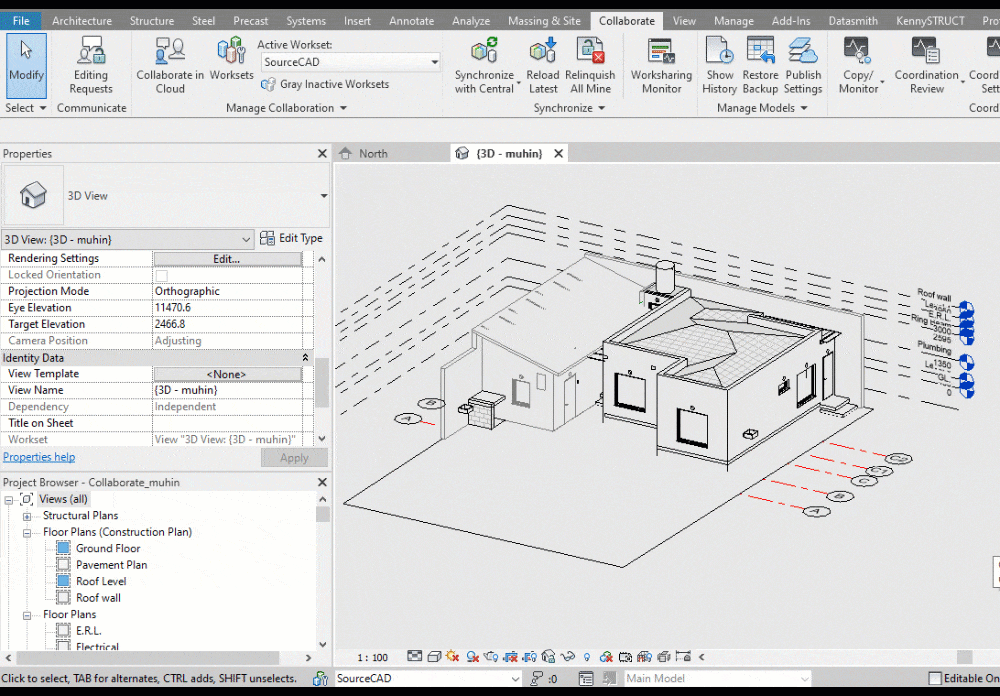Open Unlocked 3D View house icon in view bar

548,656
